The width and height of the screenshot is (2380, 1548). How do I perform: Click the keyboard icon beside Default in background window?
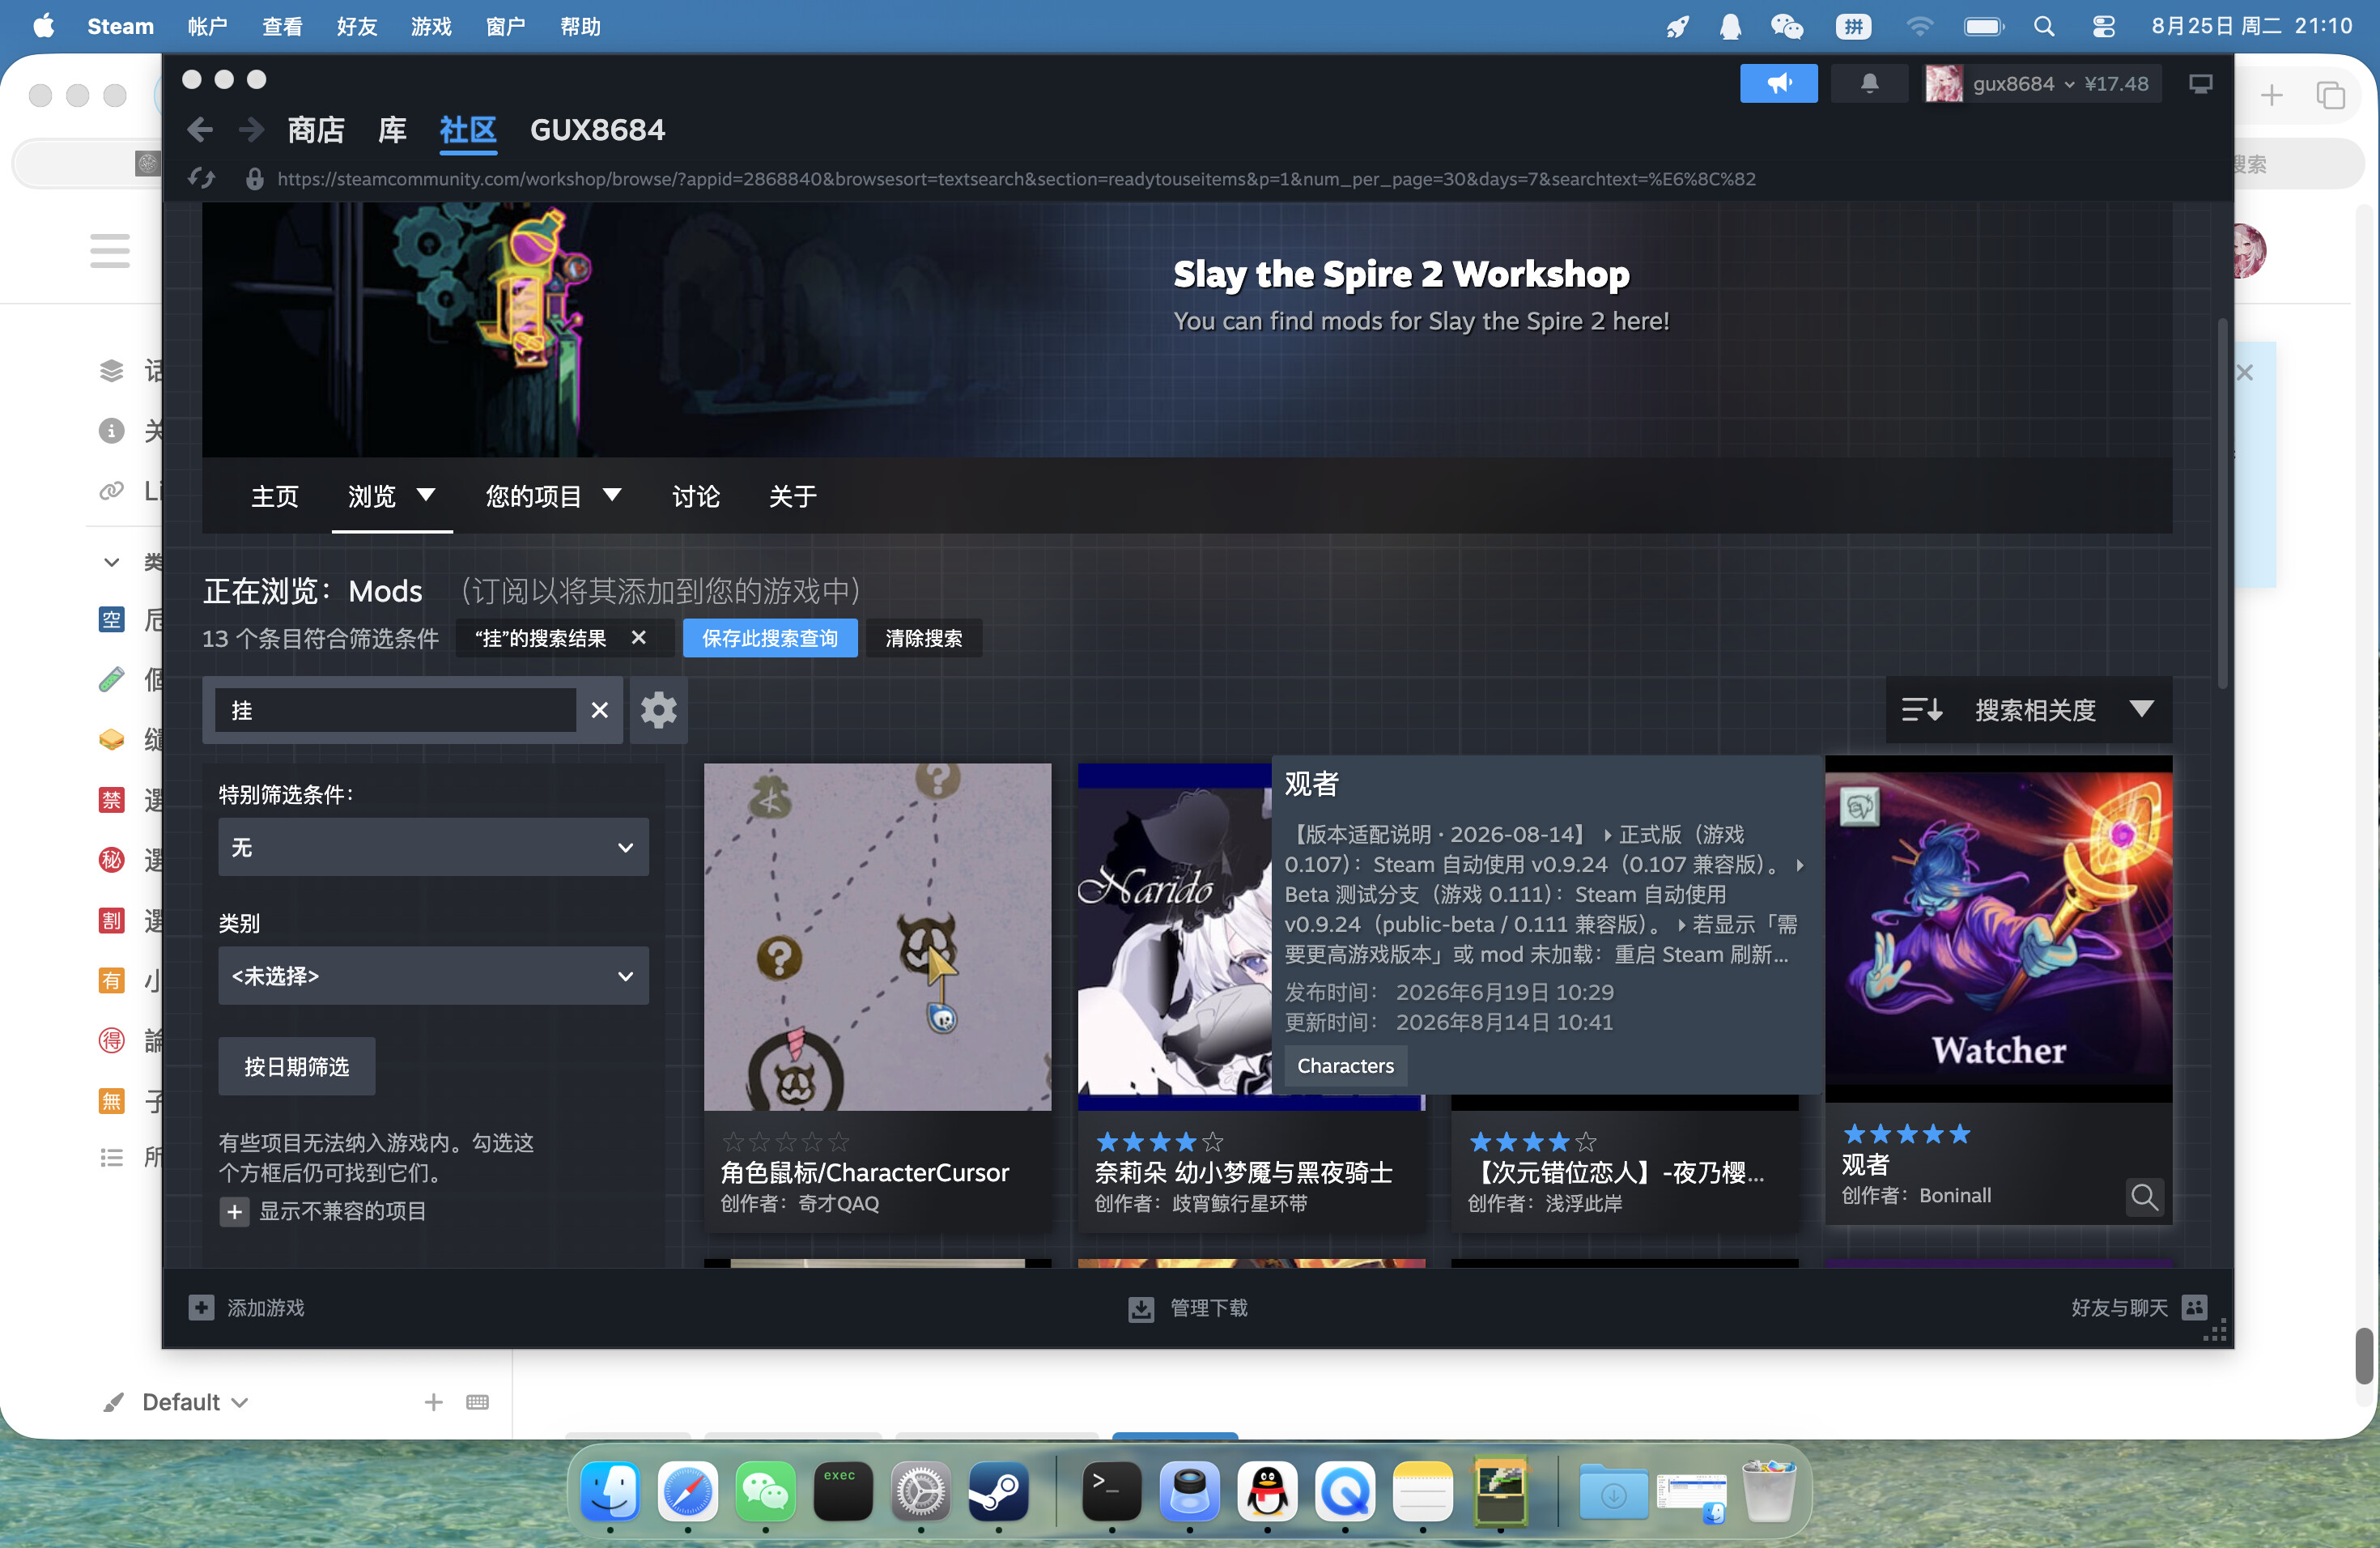tap(478, 1402)
